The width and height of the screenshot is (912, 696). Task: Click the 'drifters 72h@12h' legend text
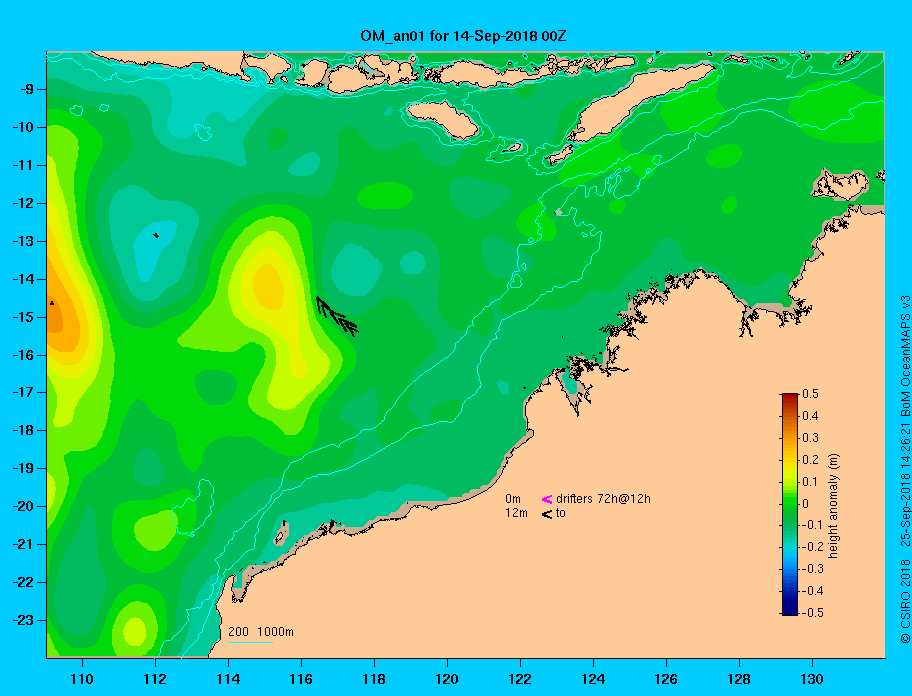point(603,499)
